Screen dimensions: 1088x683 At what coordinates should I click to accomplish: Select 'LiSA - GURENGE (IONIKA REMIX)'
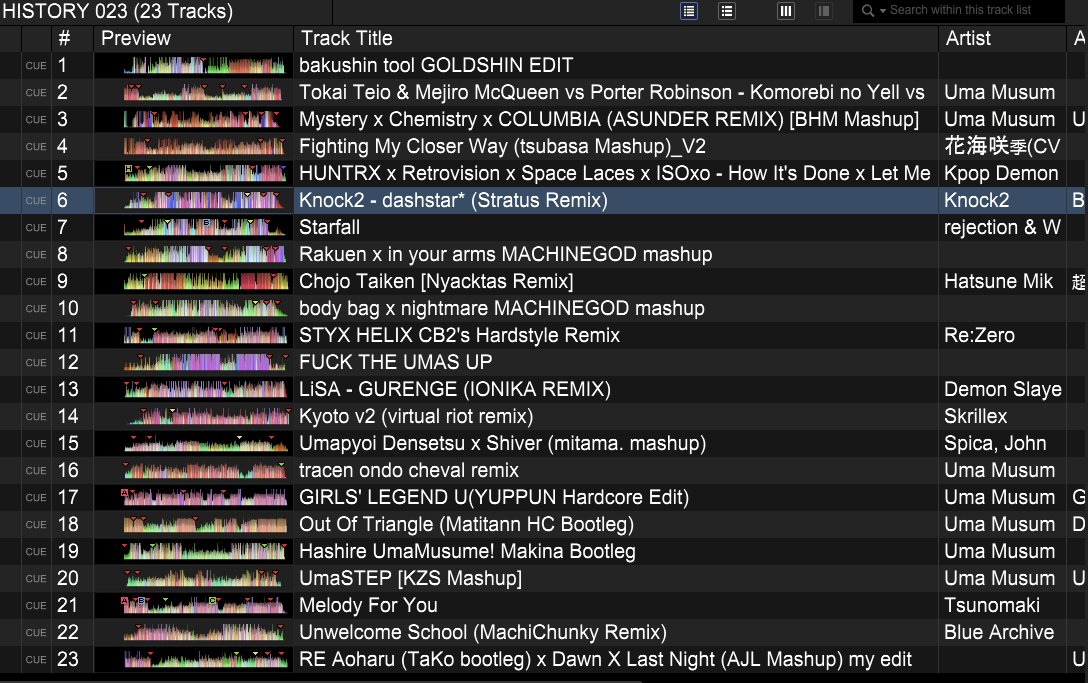pos(454,389)
